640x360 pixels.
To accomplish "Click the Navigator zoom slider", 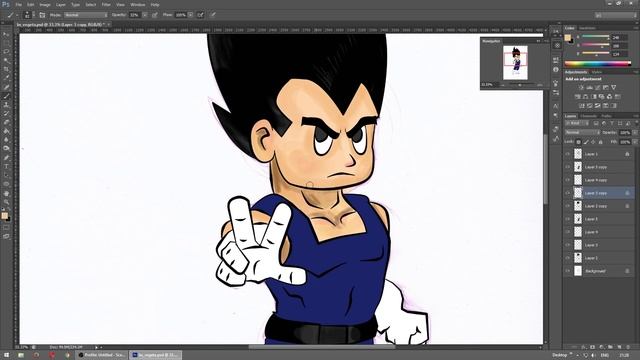I will pyautogui.click(x=520, y=85).
